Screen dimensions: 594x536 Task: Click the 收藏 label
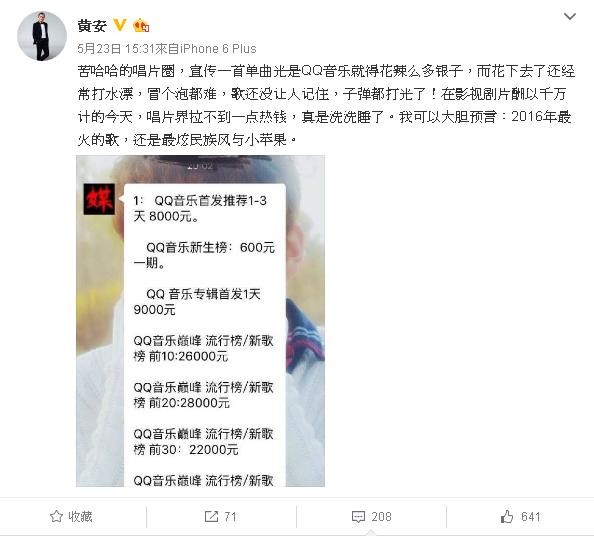80,516
